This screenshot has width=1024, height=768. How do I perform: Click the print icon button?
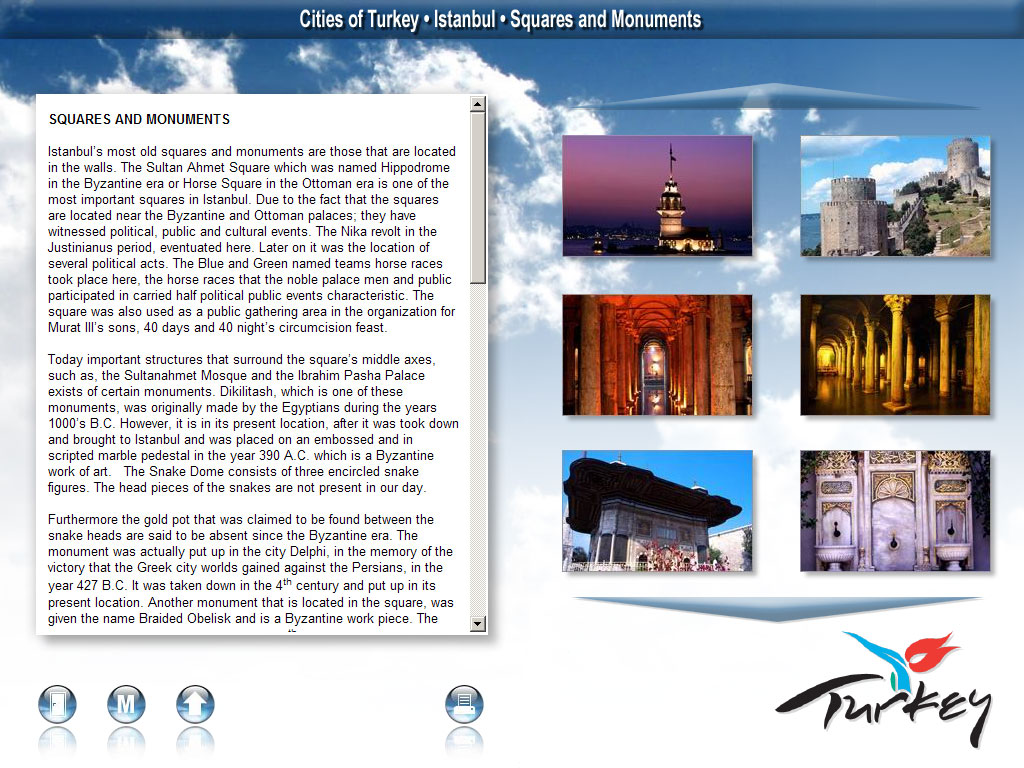pyautogui.click(x=464, y=704)
